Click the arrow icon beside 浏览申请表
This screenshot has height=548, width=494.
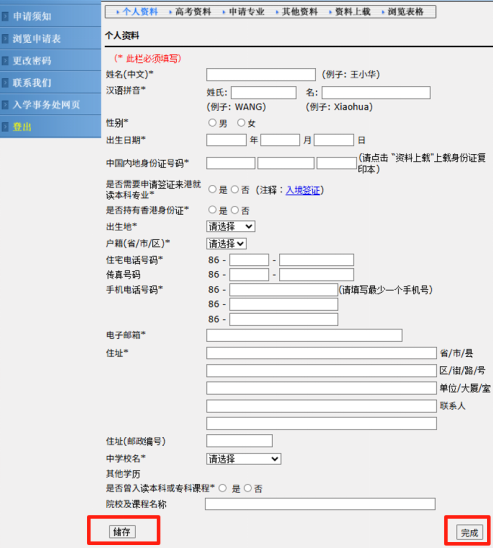(5, 38)
